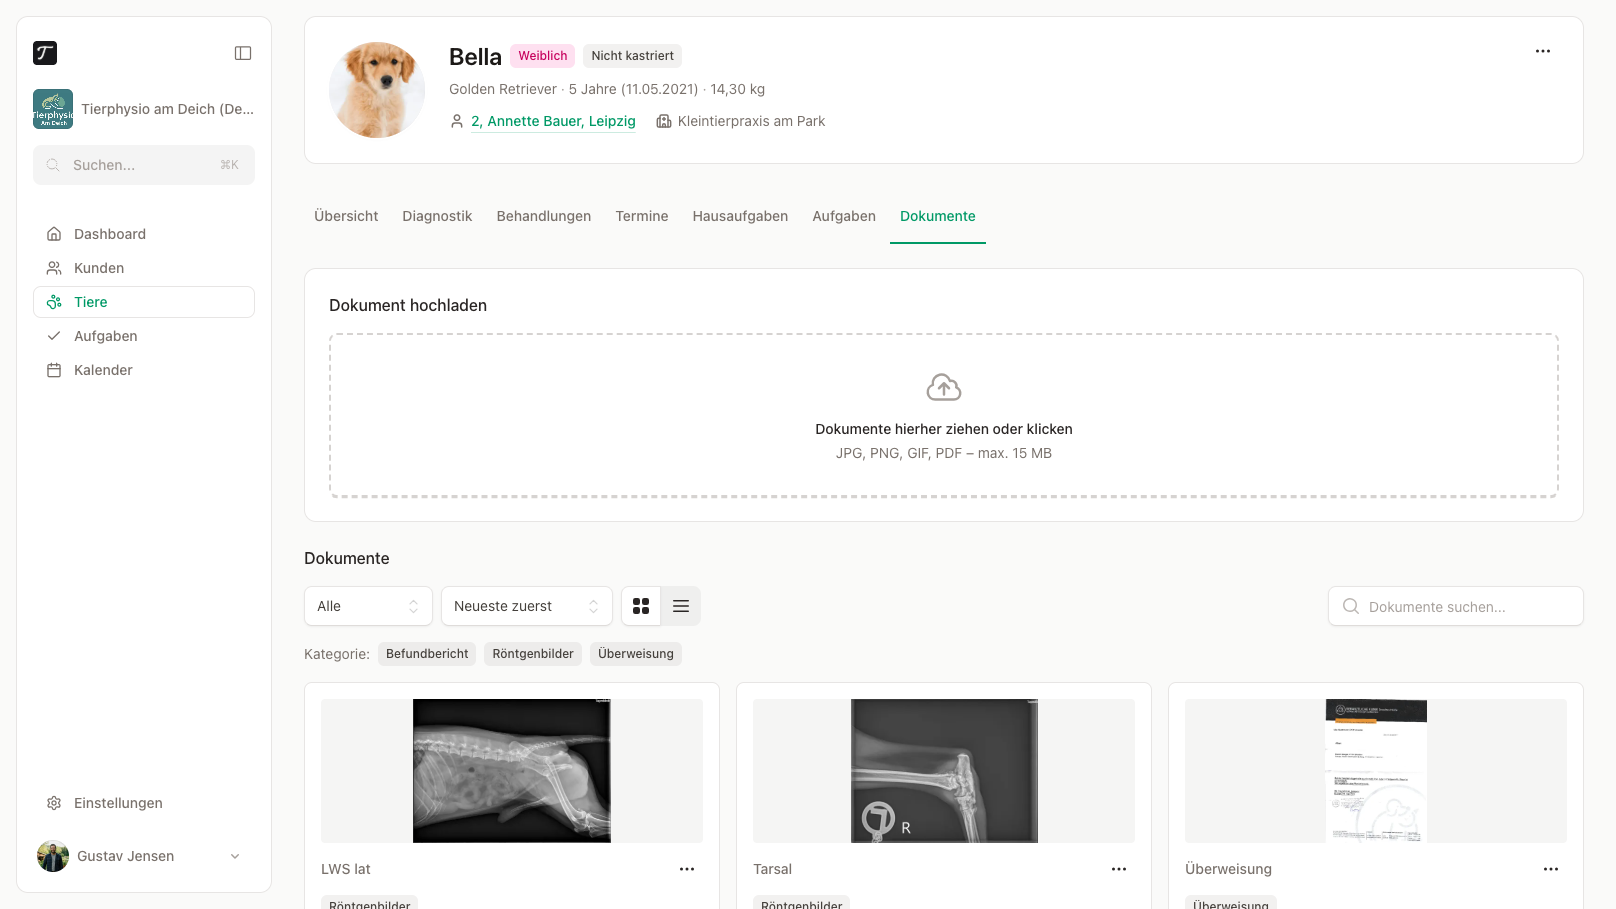Open Bella's three-dot options menu
Image resolution: width=1616 pixels, height=909 pixels.
[x=1543, y=51]
